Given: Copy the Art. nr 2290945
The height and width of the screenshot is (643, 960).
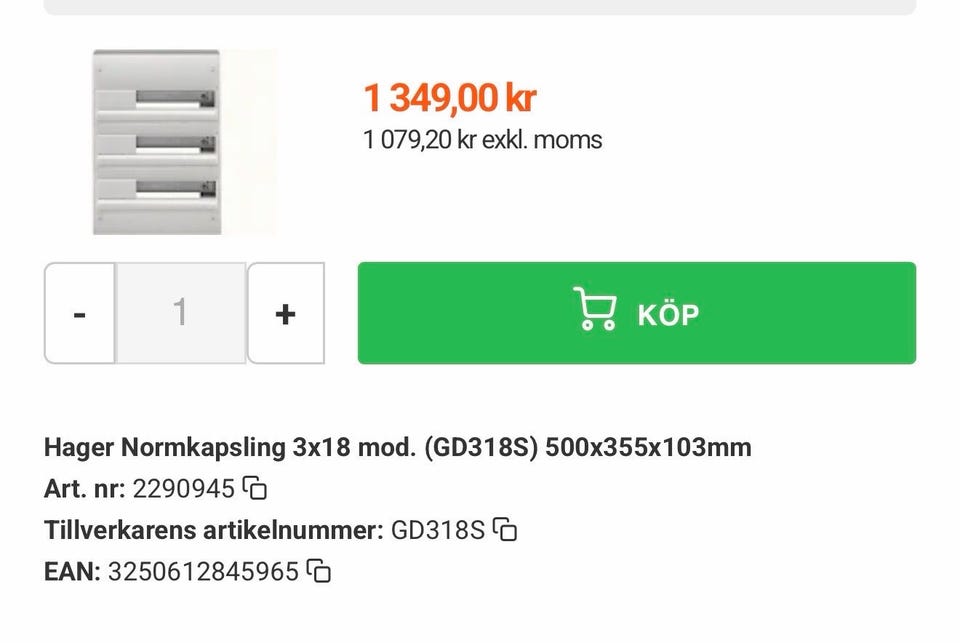Looking at the screenshot, I should point(256,489).
